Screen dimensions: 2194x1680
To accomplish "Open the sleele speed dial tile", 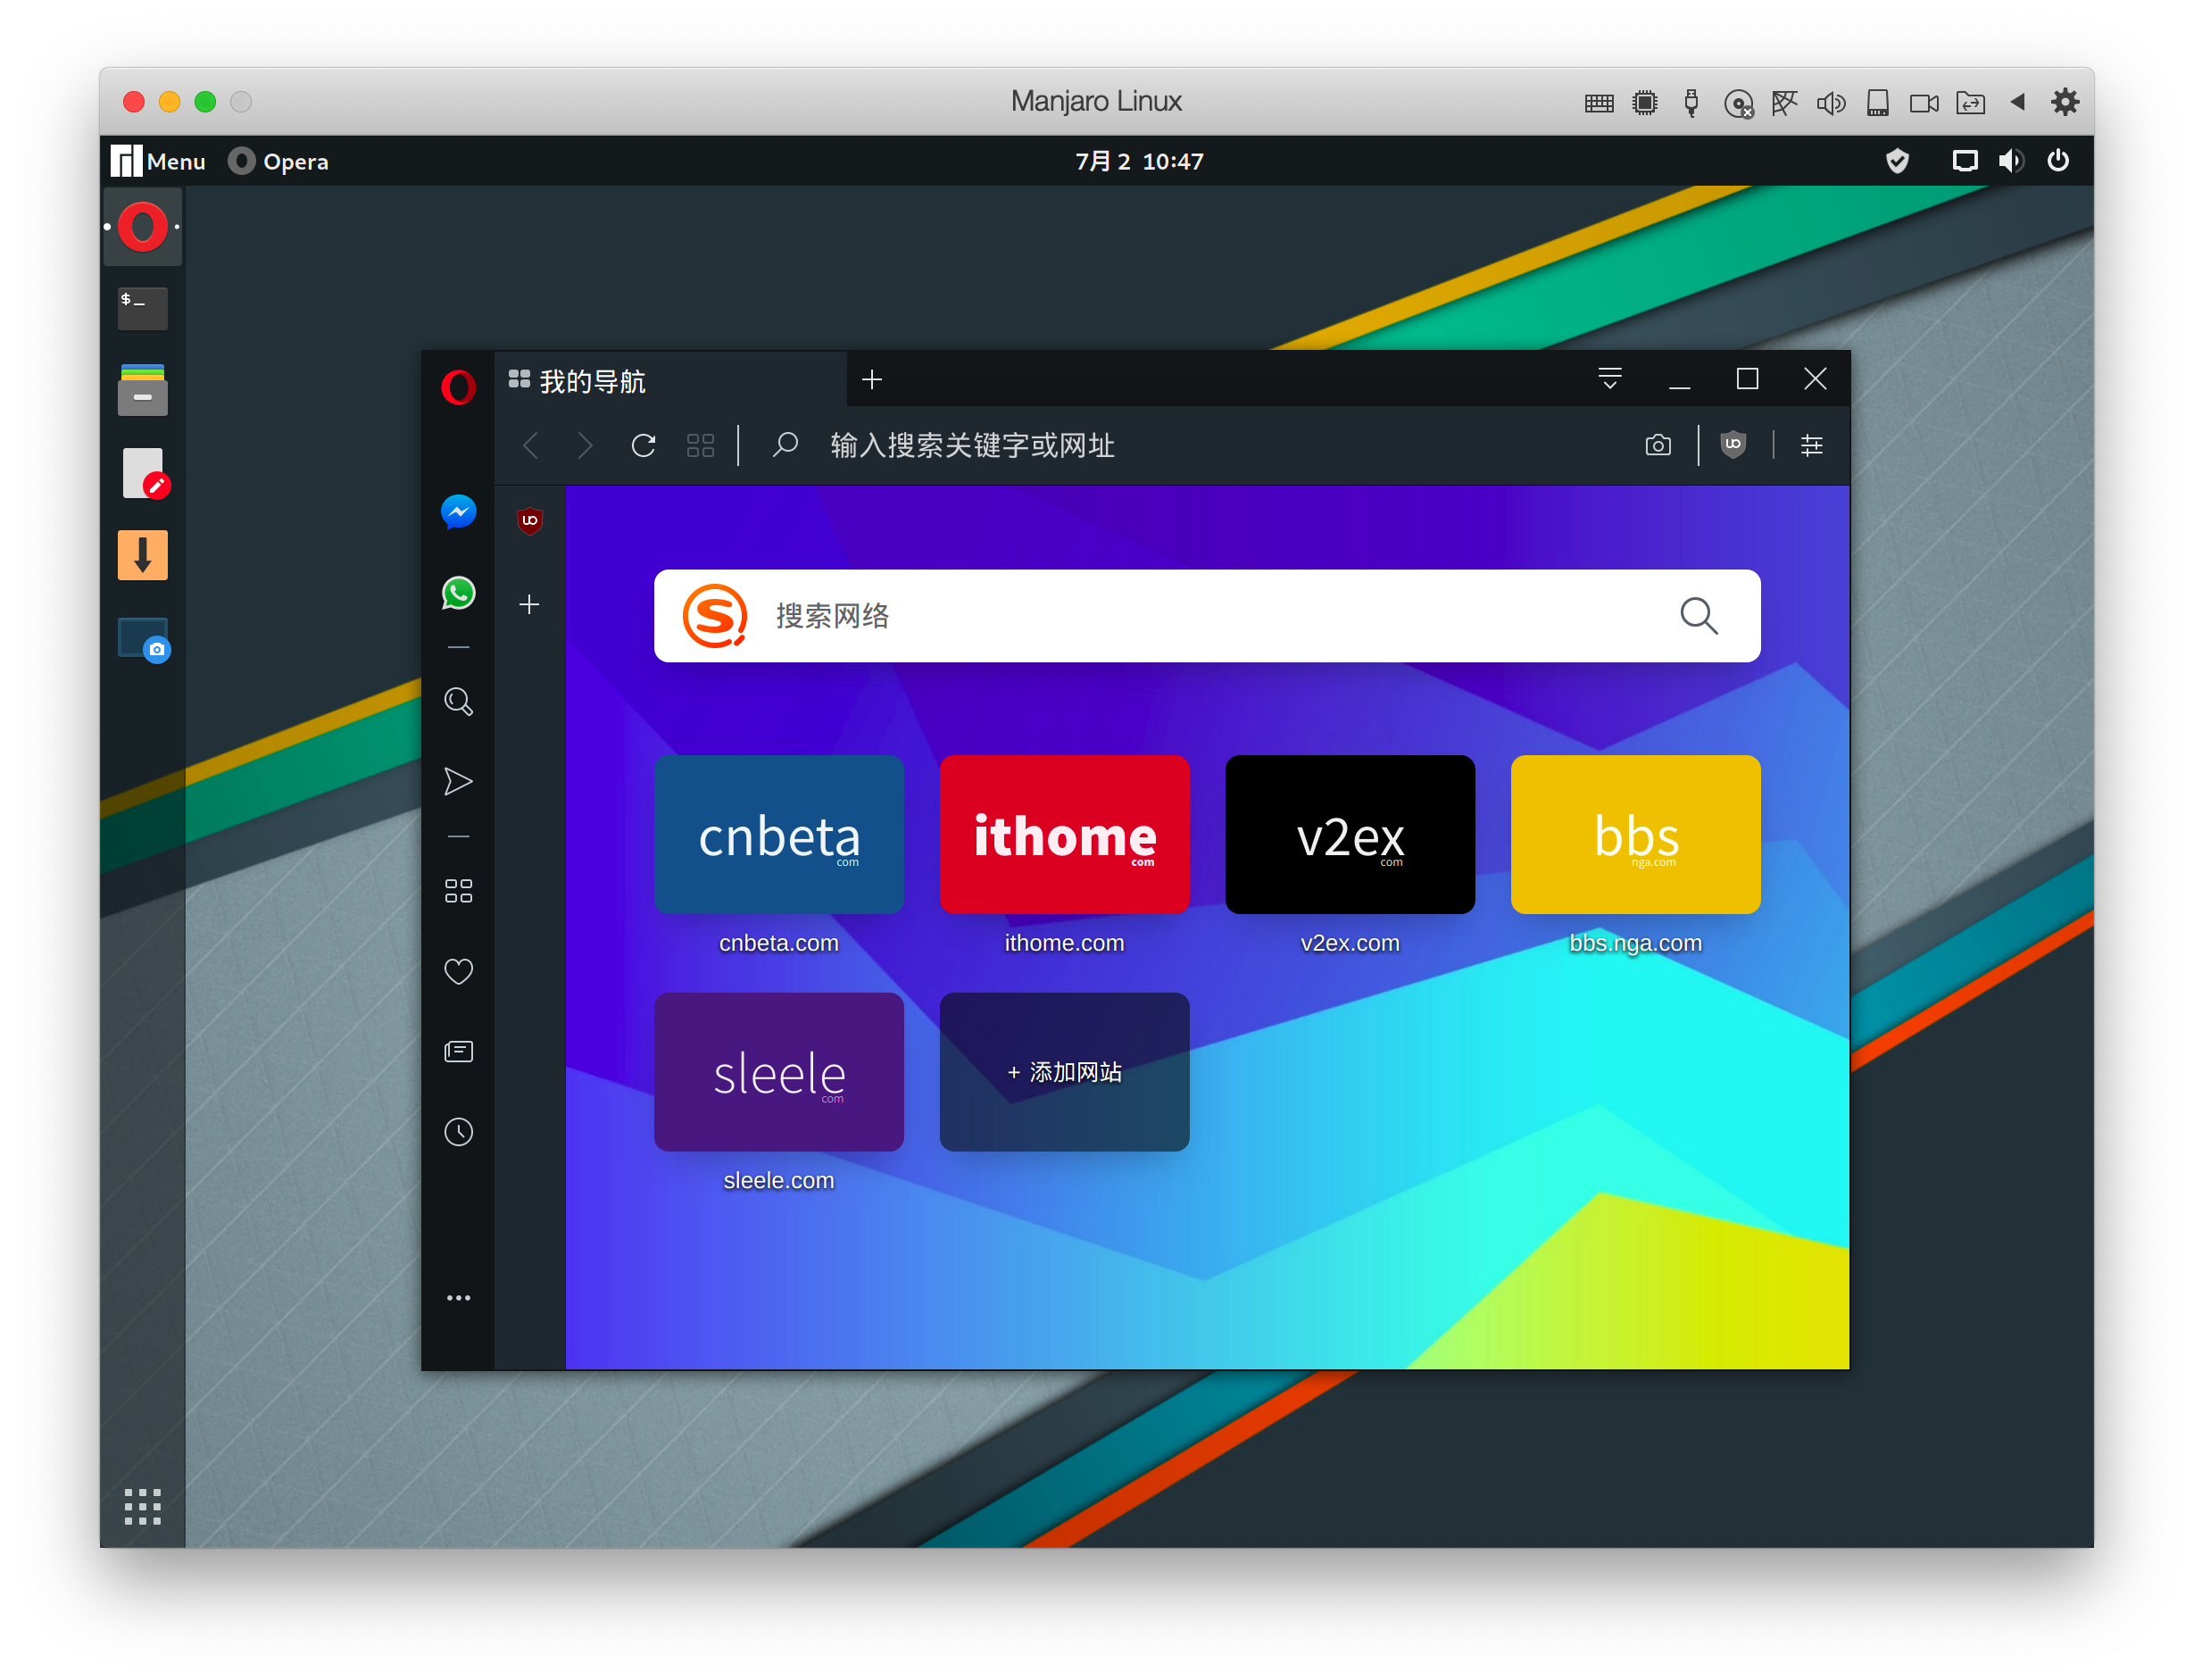I will pos(779,1071).
